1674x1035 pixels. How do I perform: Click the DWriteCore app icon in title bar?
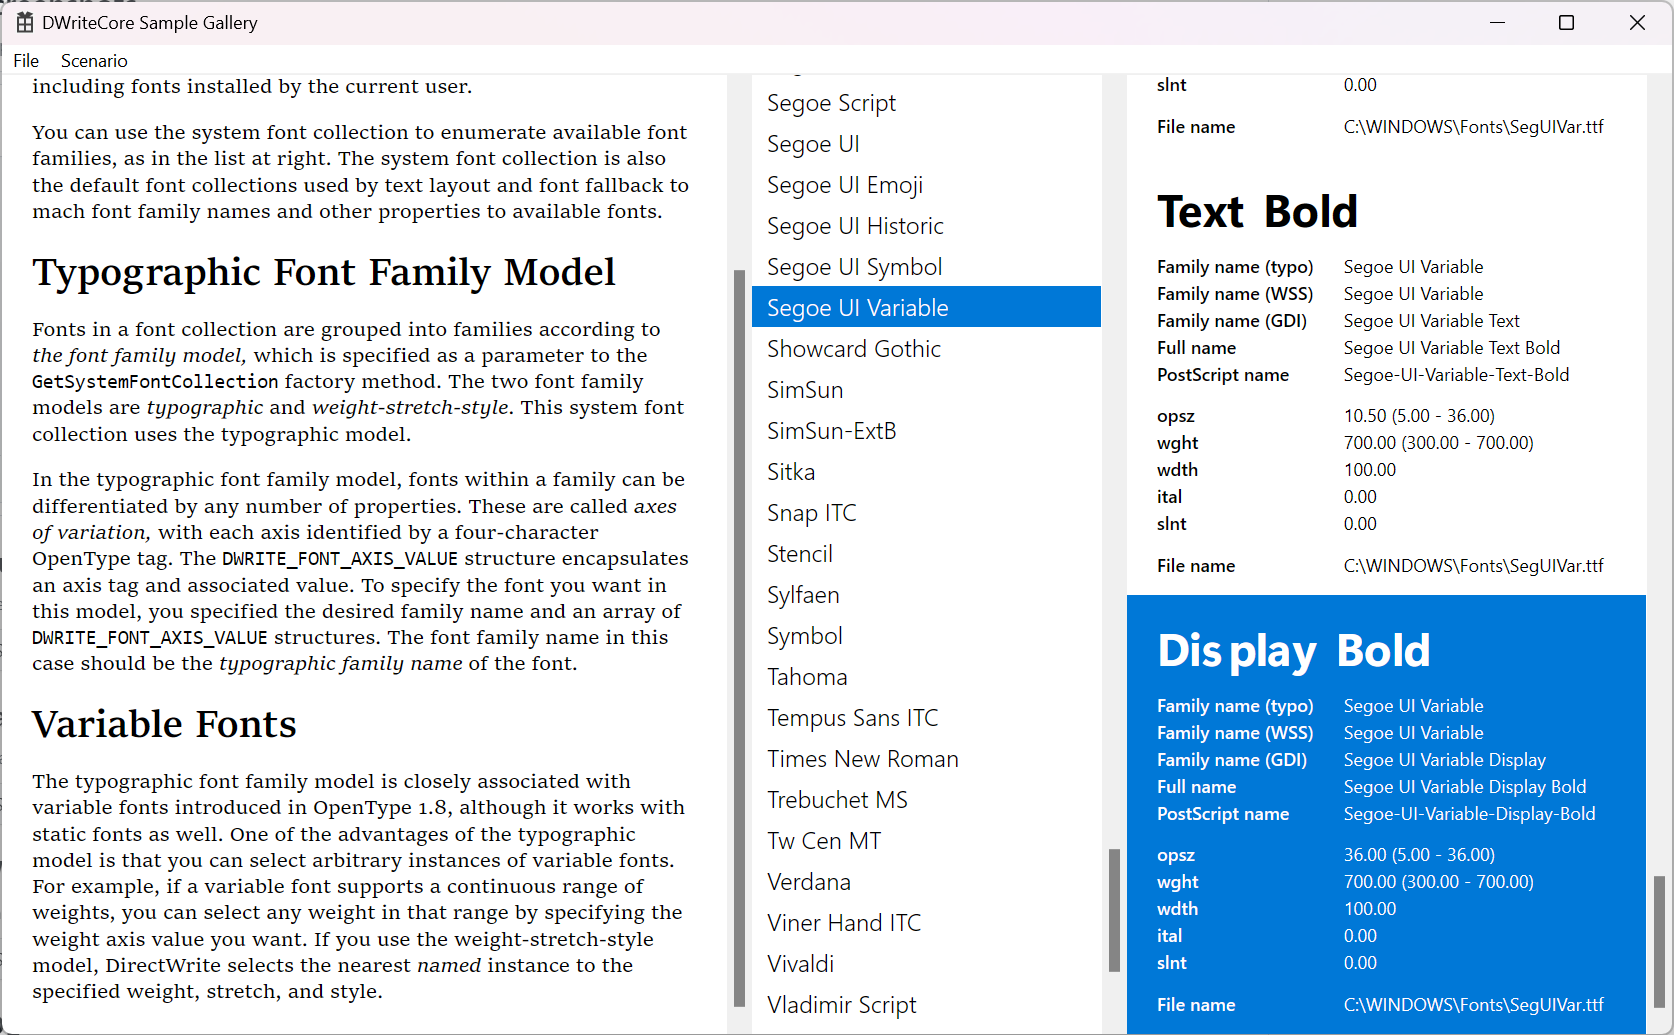[x=24, y=21]
